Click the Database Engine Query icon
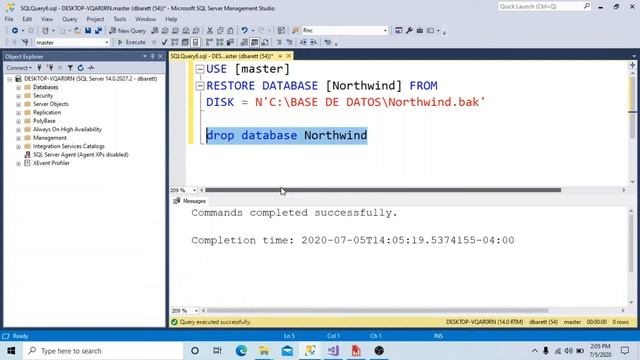Viewport: 640px width, 360px height. 155,31
